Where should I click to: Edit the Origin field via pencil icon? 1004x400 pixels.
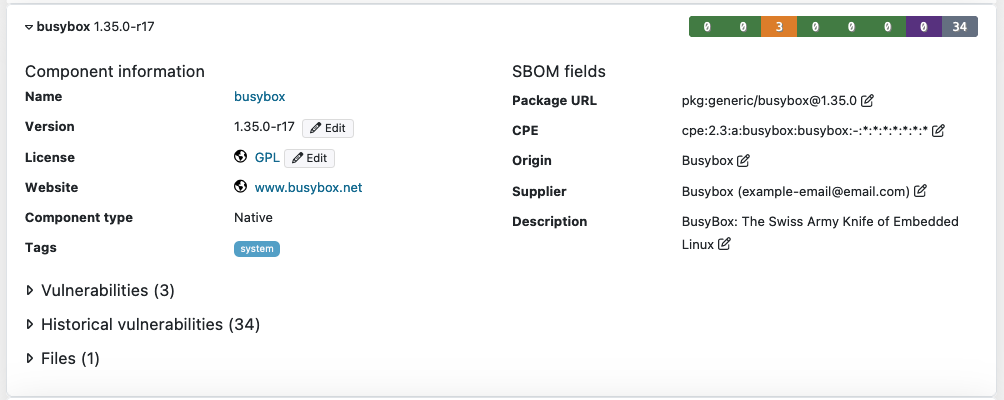[743, 160]
